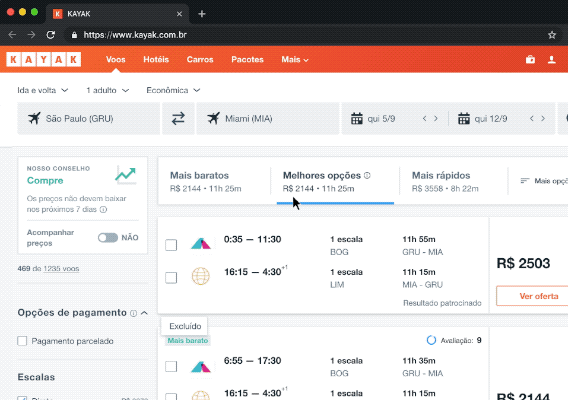
Task: Click the Miami (MIA) destination field
Action: coord(268,118)
